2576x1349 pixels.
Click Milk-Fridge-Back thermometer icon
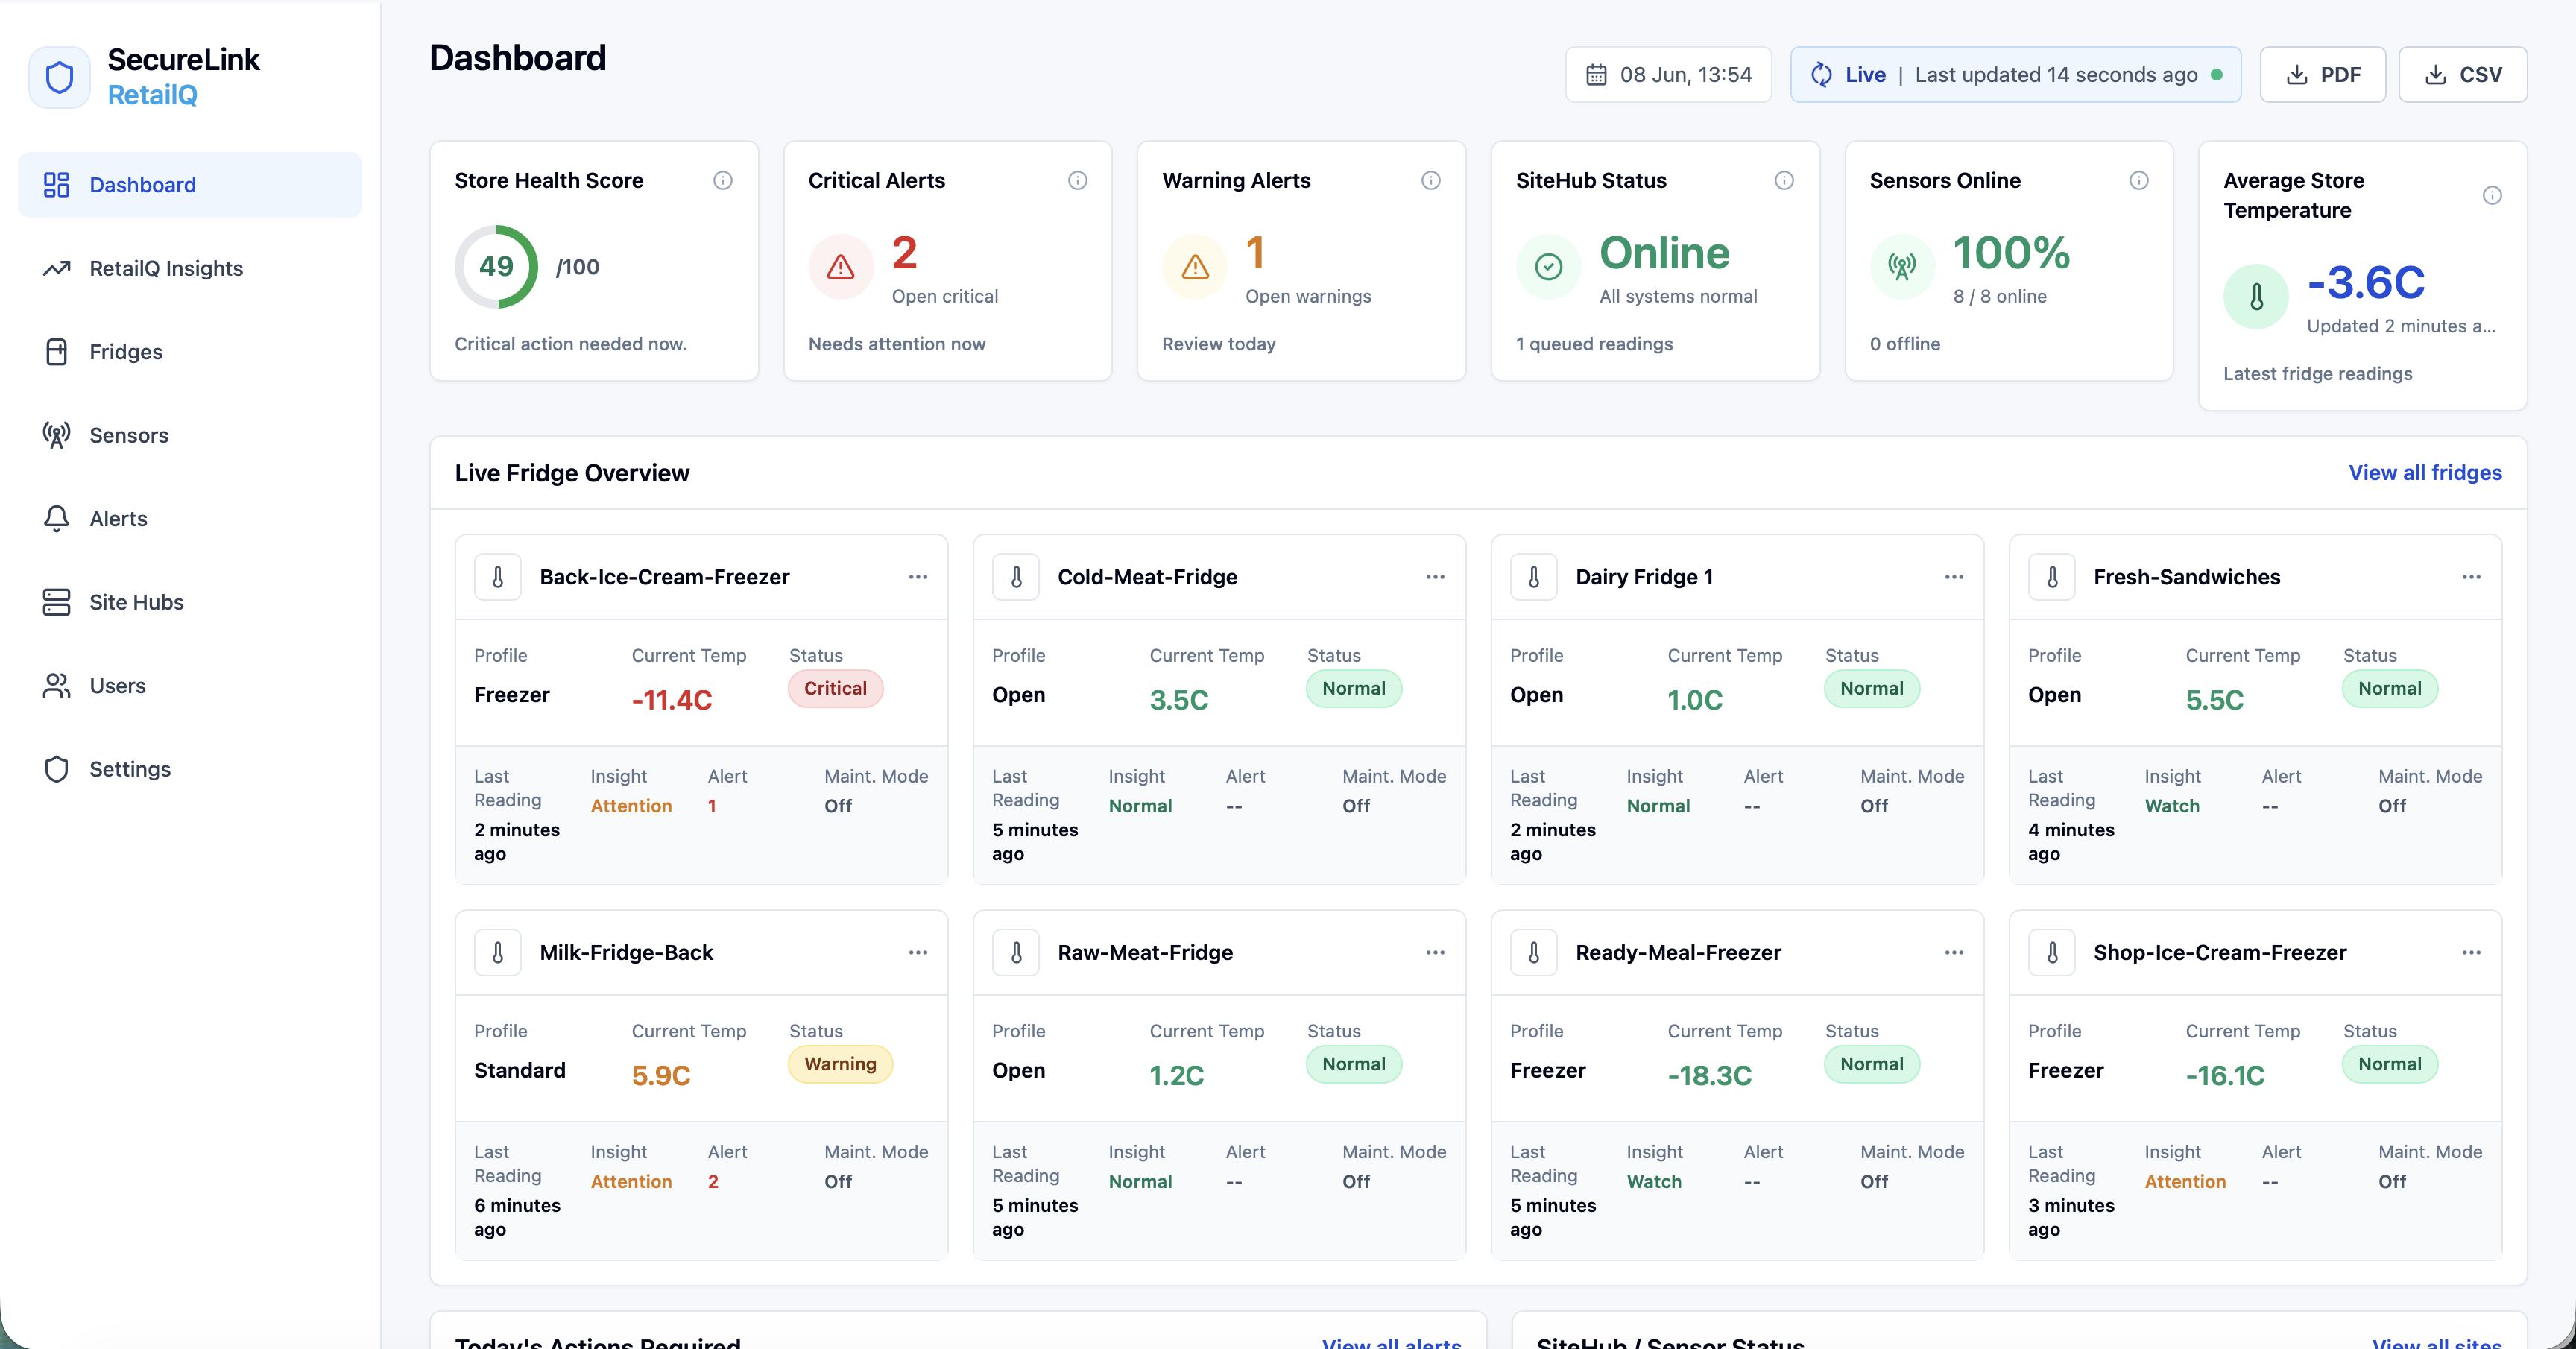(x=498, y=953)
